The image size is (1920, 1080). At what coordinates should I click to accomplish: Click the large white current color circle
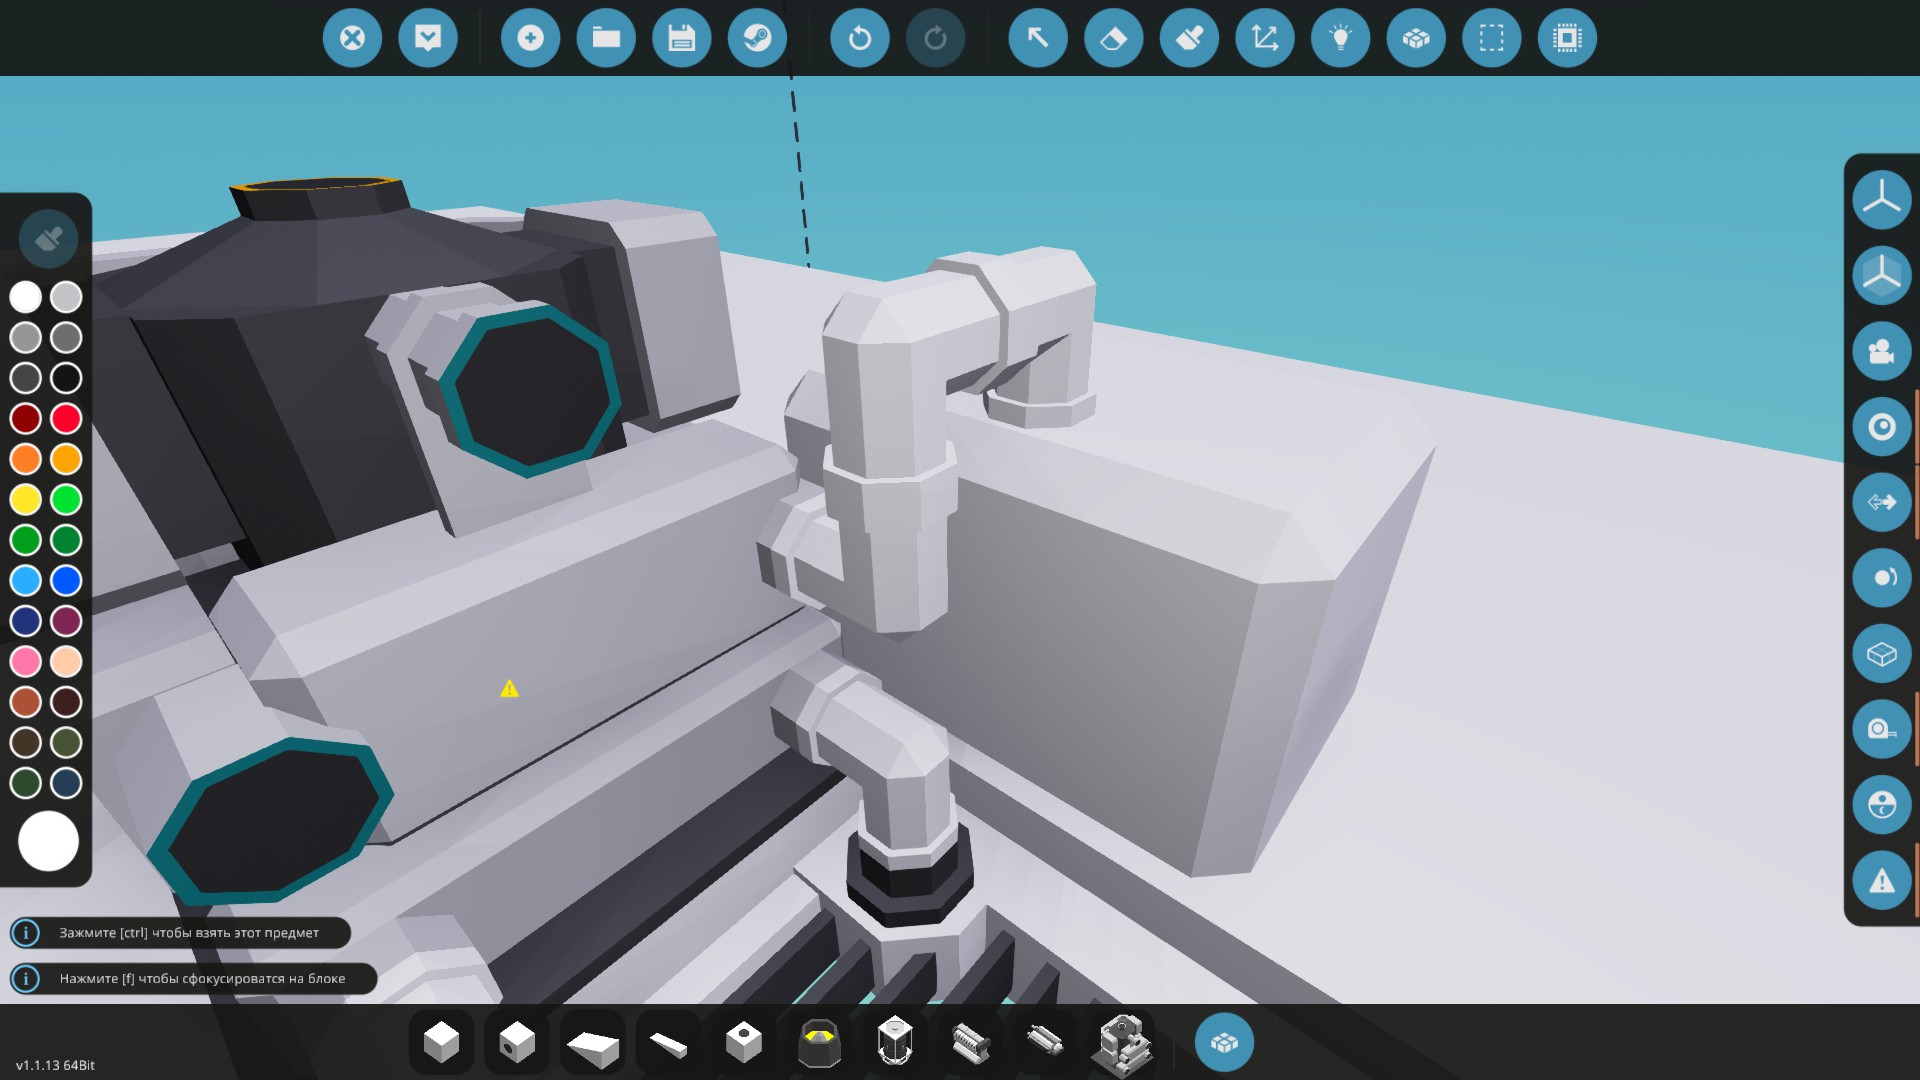[x=48, y=840]
